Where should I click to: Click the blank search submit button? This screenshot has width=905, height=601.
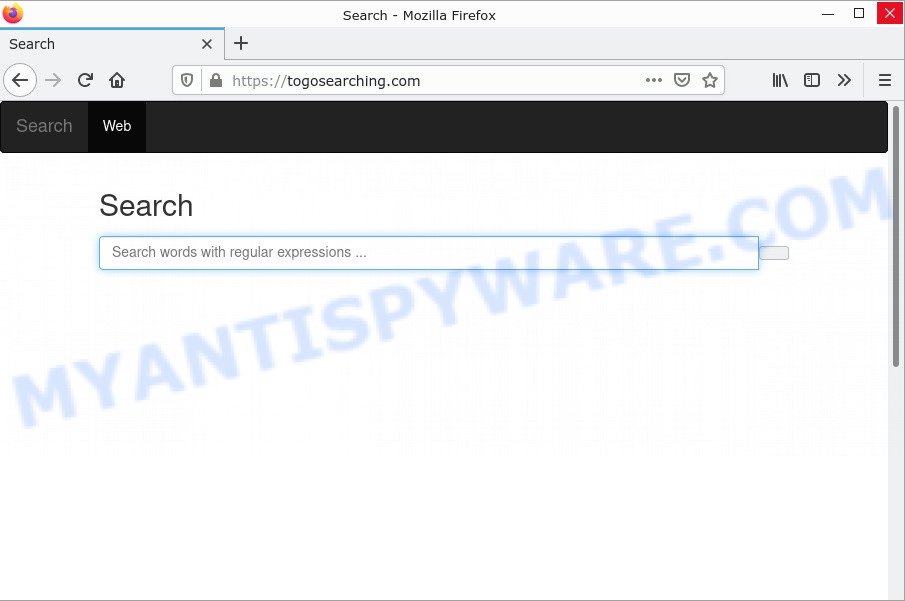point(774,253)
